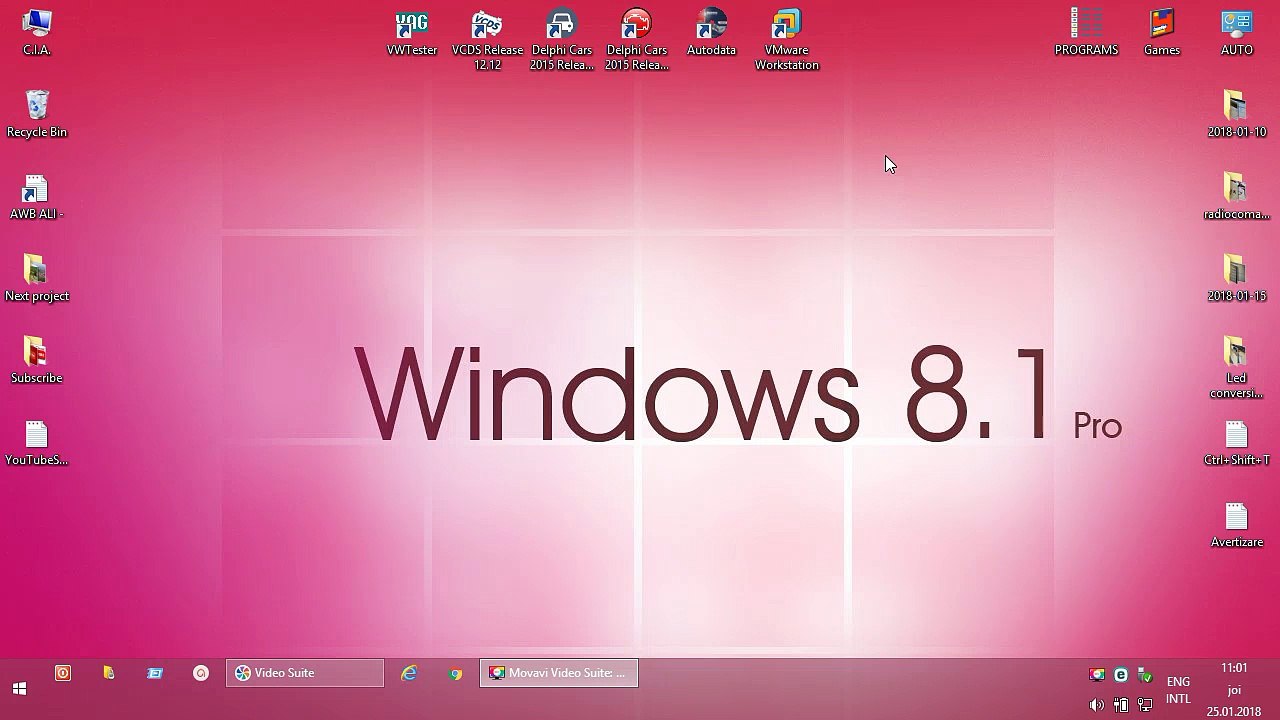Open the blue window icon in taskbar

155,673
